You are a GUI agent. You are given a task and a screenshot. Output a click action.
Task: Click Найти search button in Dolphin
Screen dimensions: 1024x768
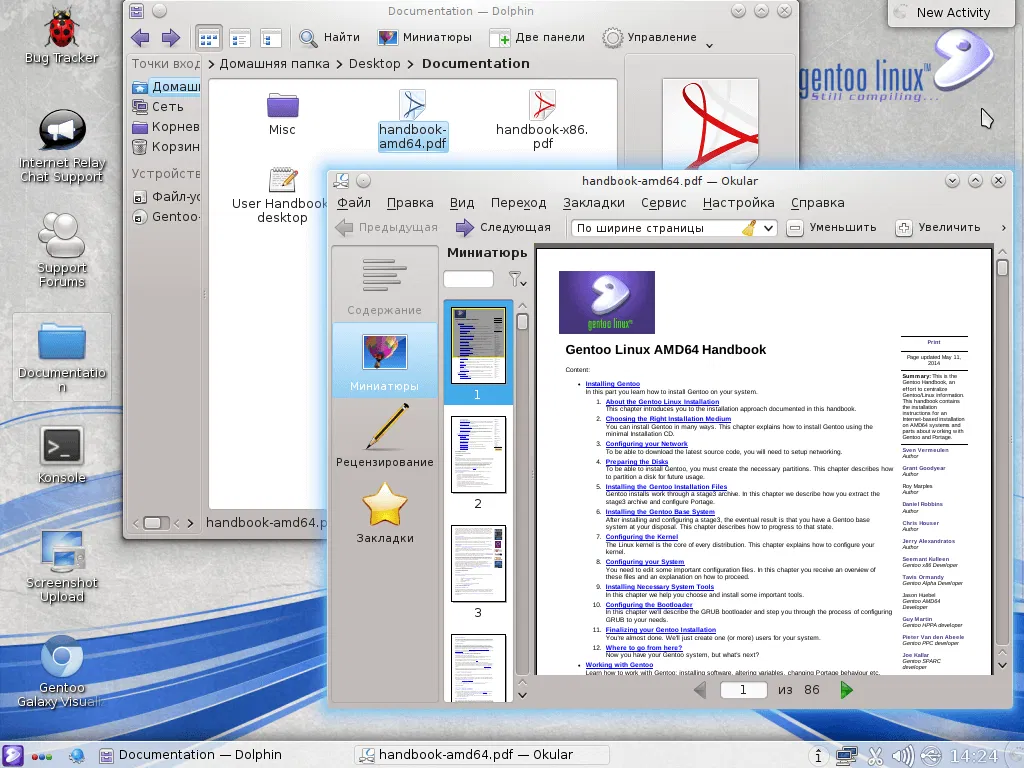coord(330,38)
